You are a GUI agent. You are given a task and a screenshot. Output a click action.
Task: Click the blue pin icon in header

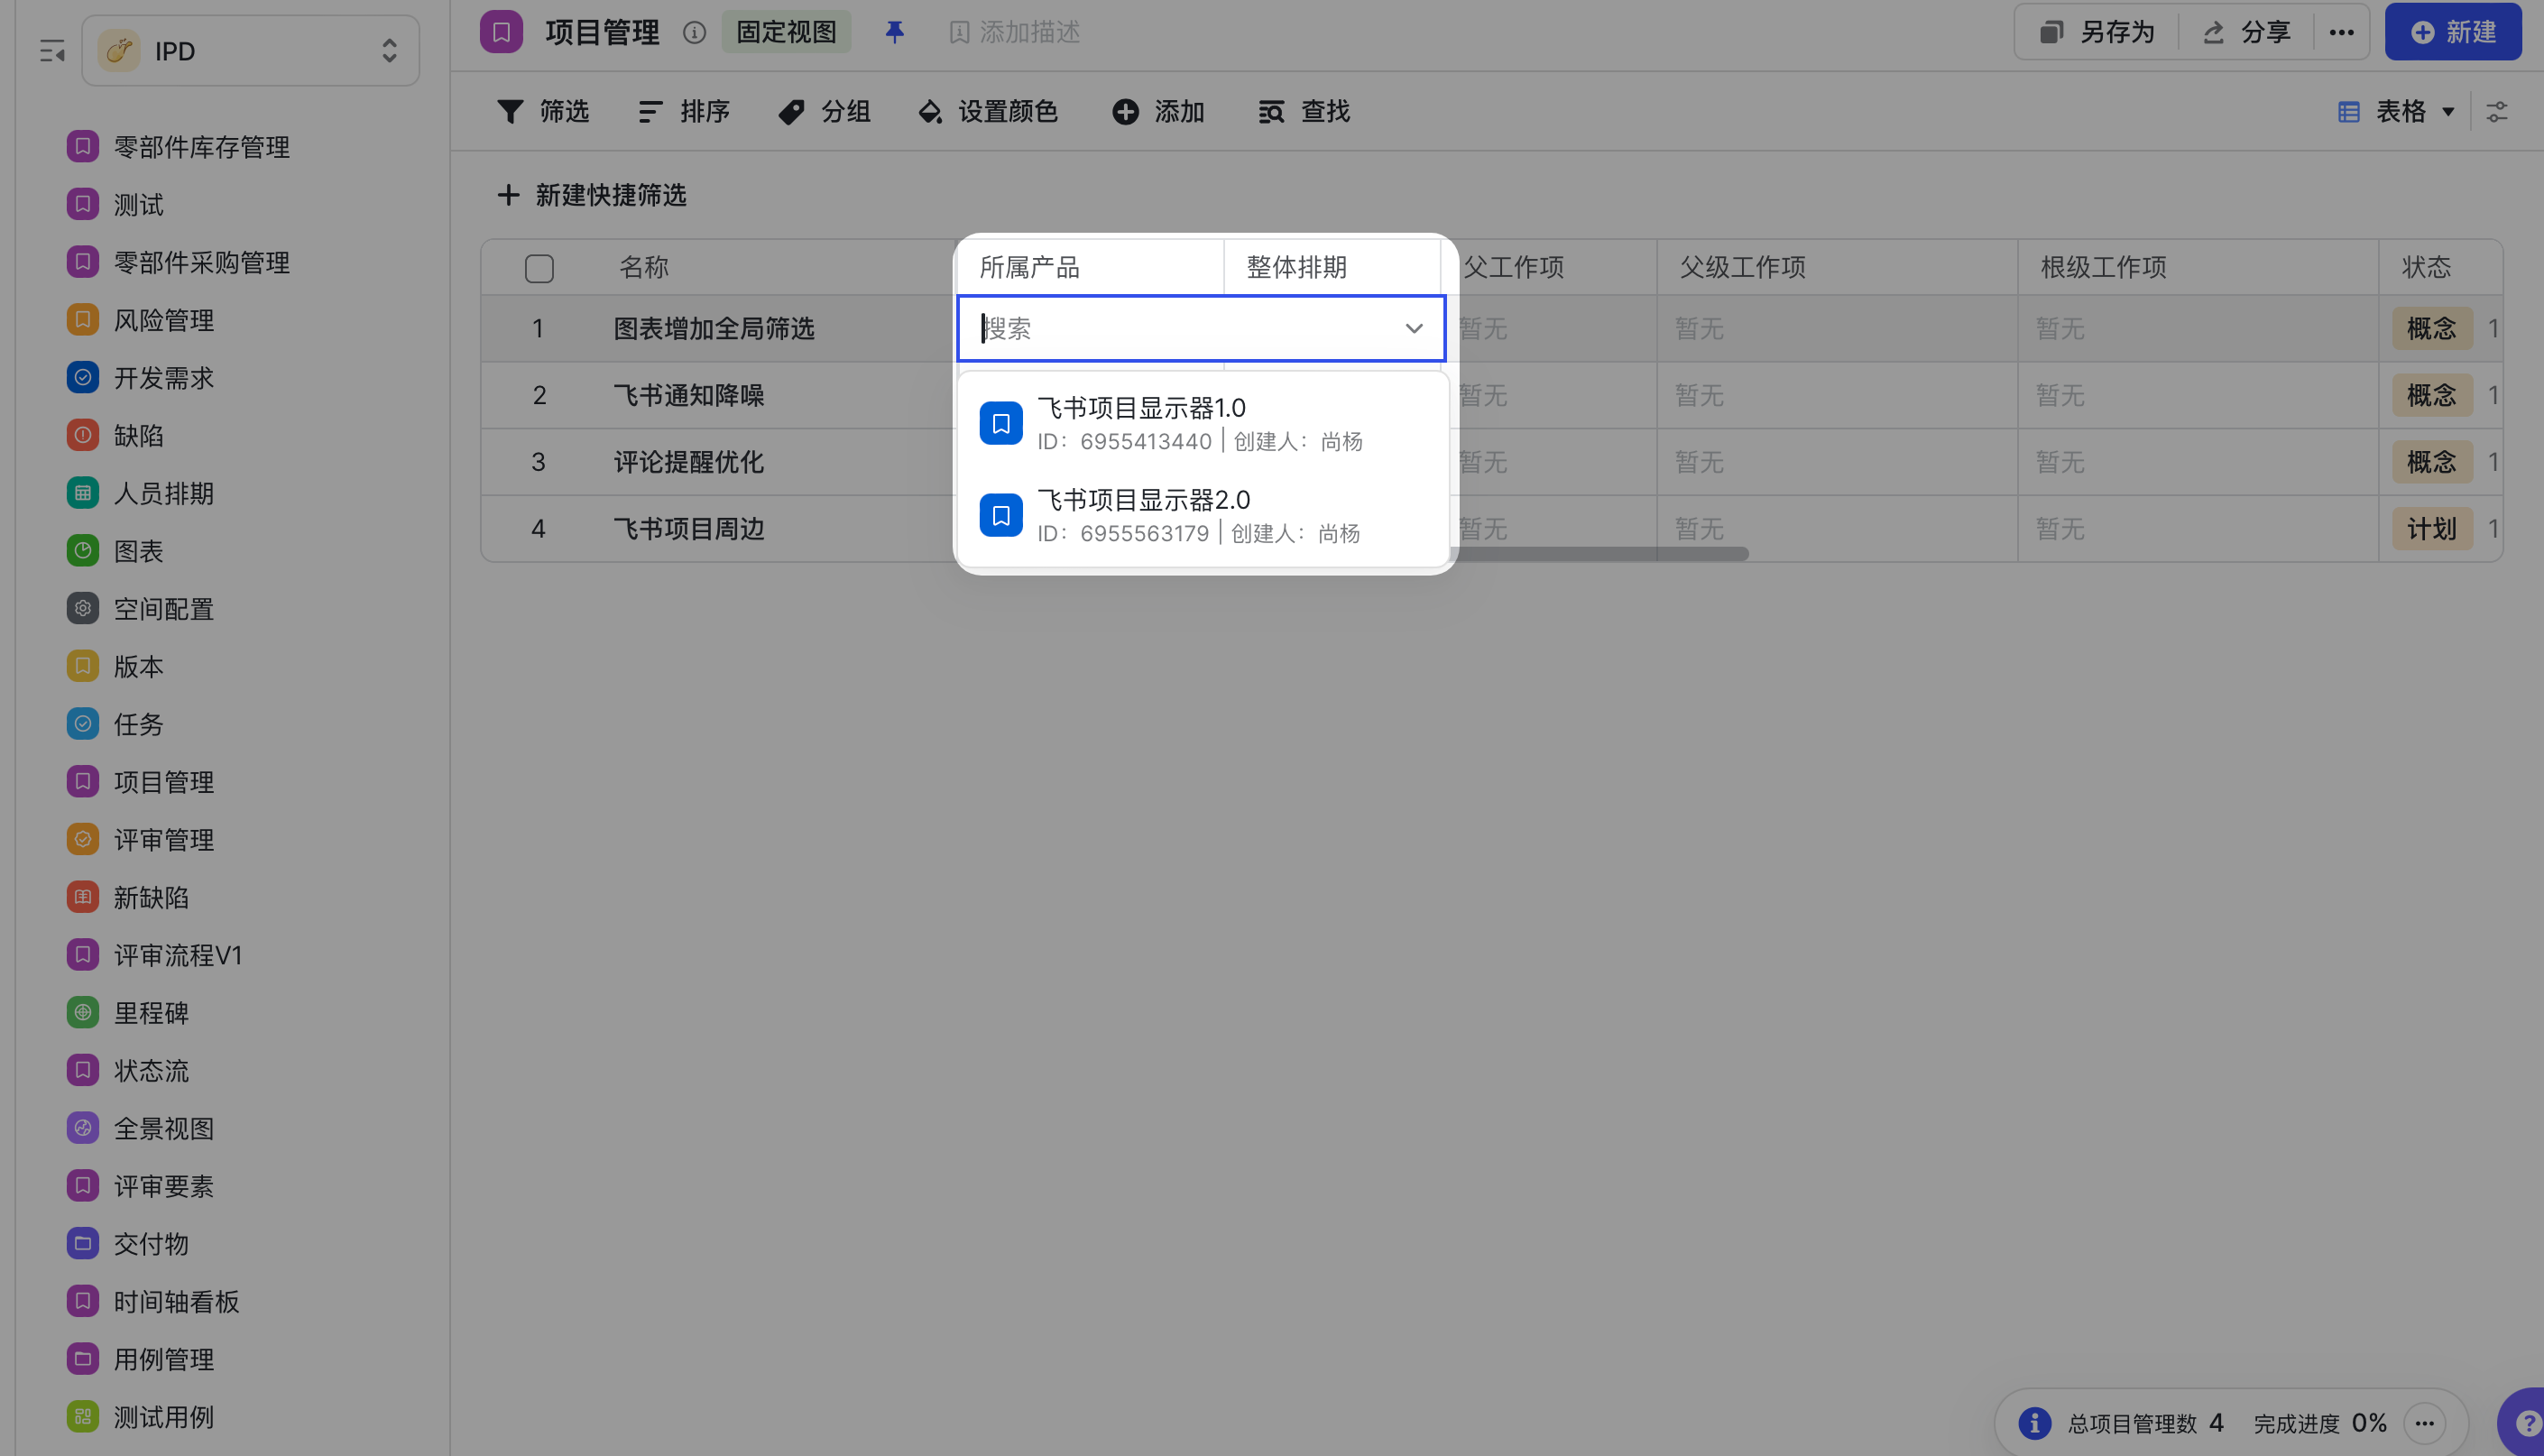click(895, 33)
